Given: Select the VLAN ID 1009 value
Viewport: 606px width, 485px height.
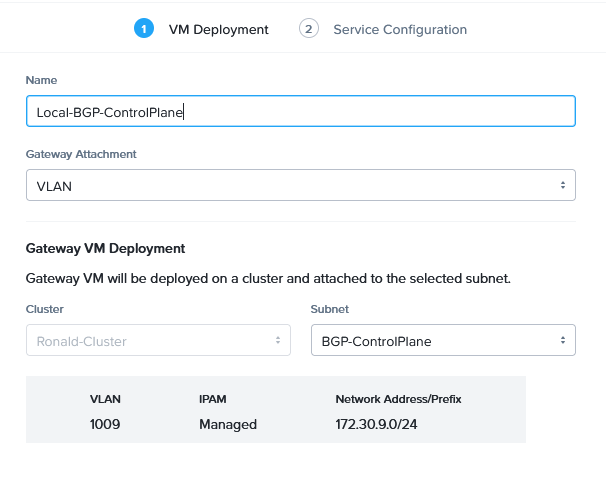Looking at the screenshot, I should pyautogui.click(x=105, y=424).
